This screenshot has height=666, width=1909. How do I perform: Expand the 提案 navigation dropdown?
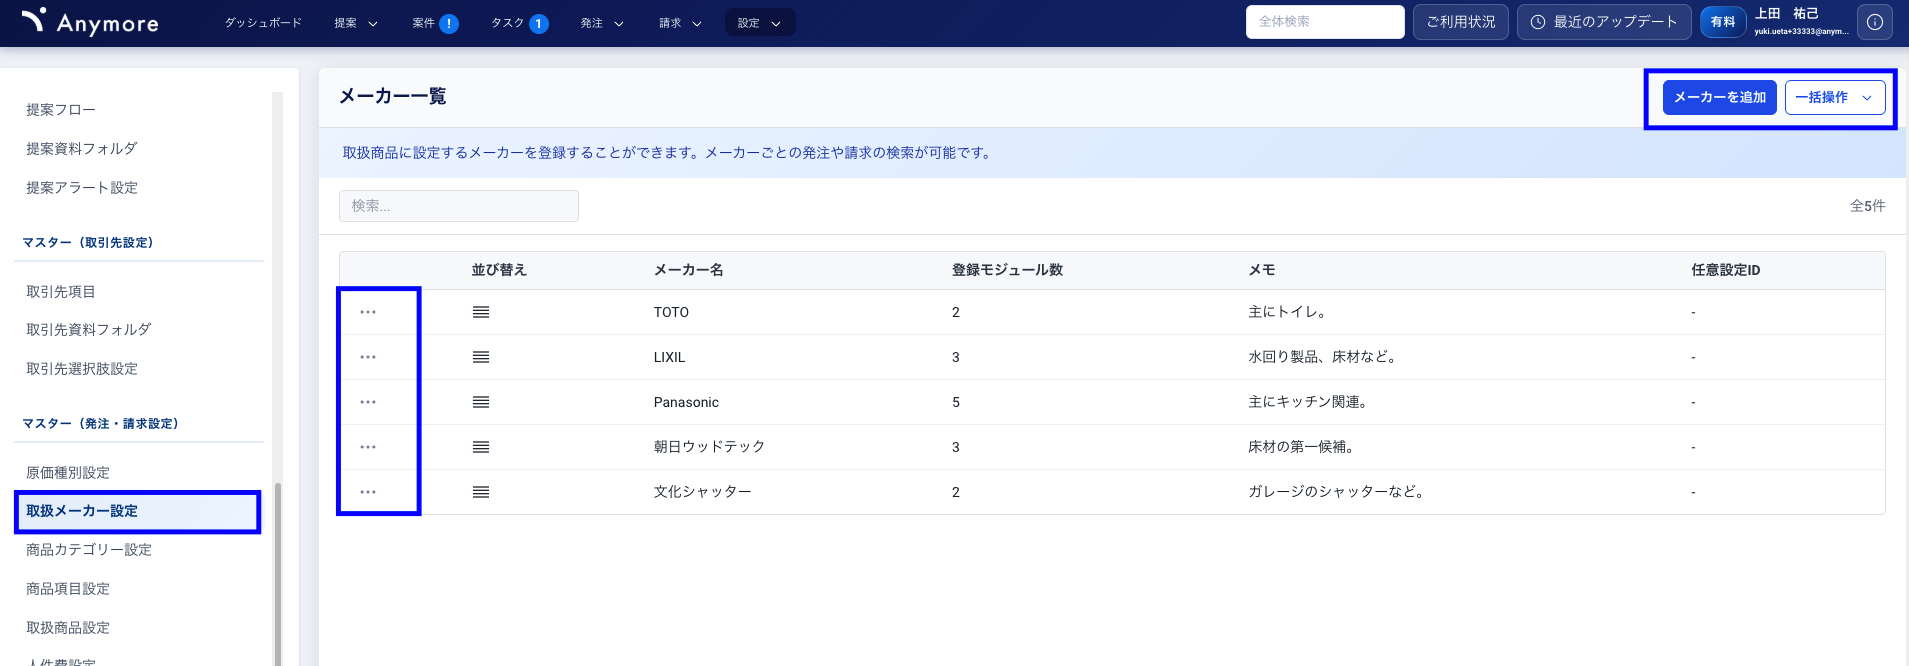357,23
